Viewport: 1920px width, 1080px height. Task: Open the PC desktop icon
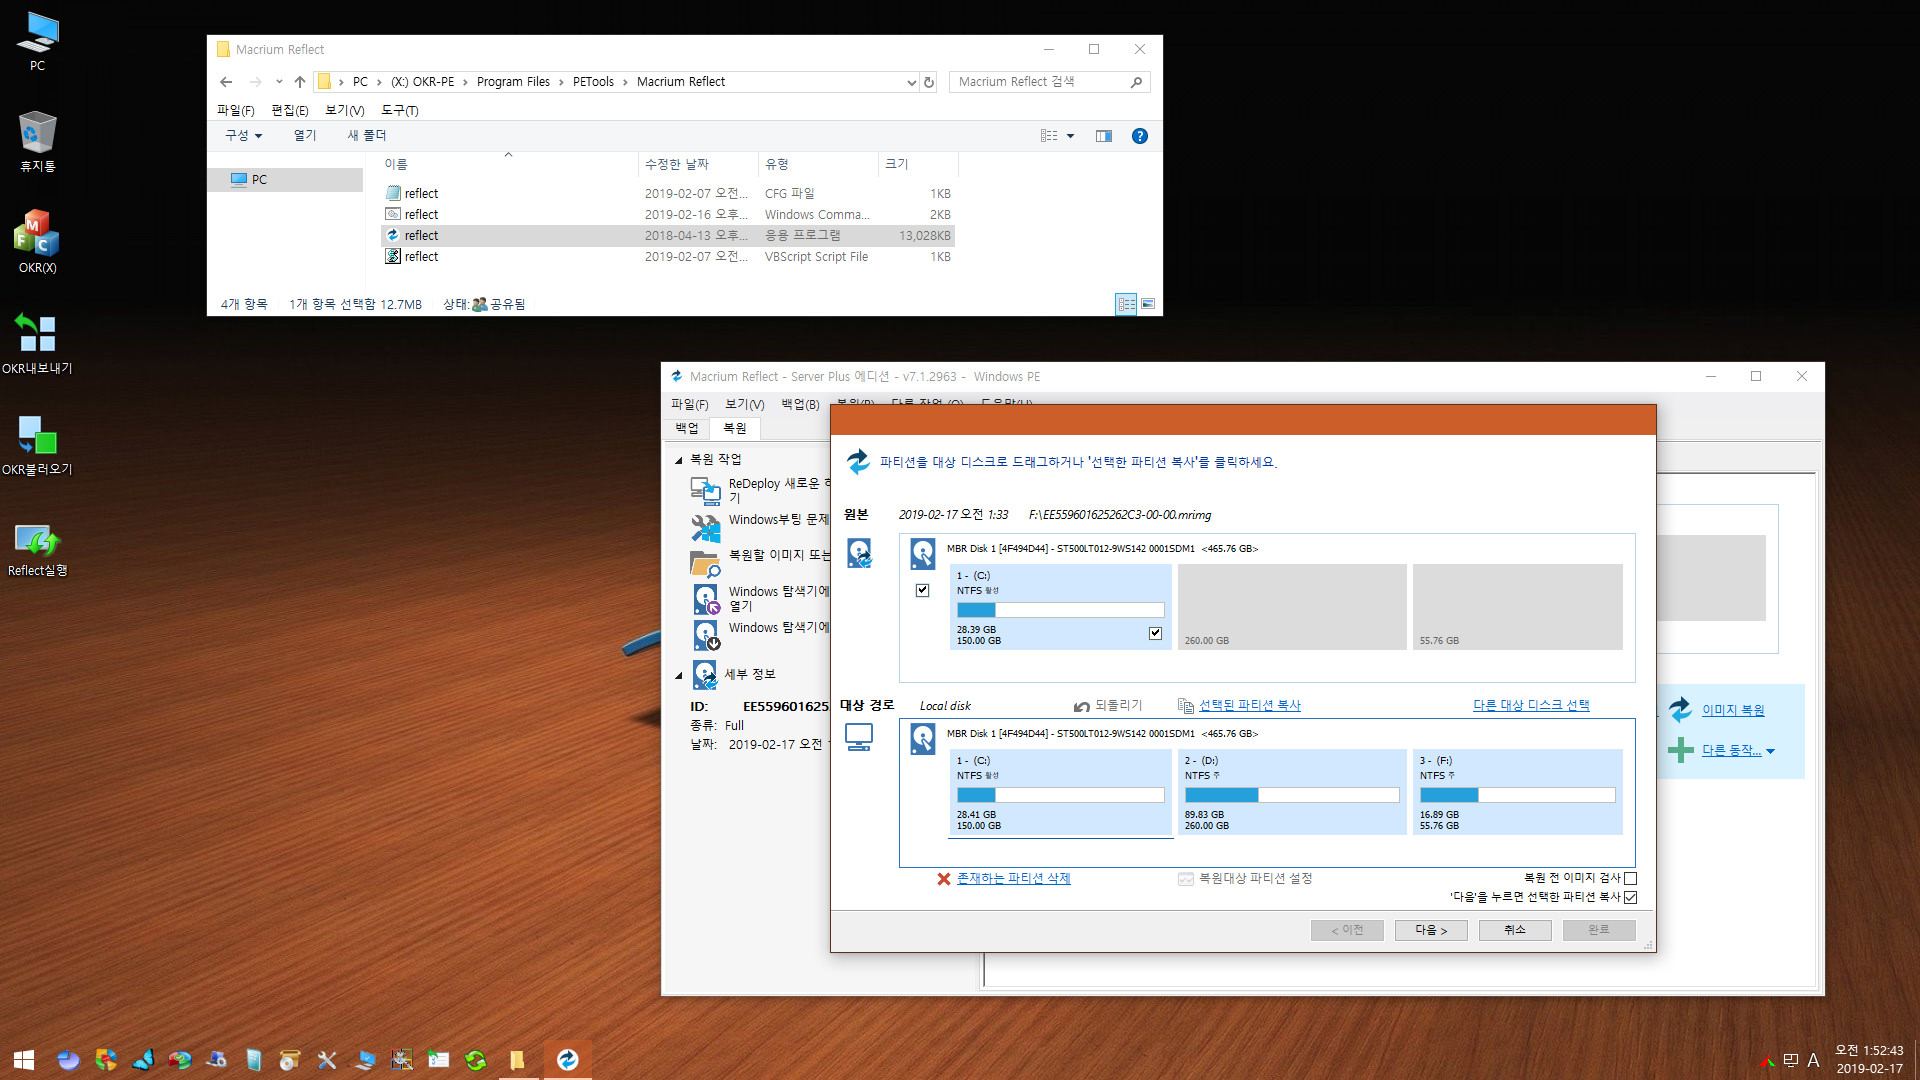coord(37,41)
